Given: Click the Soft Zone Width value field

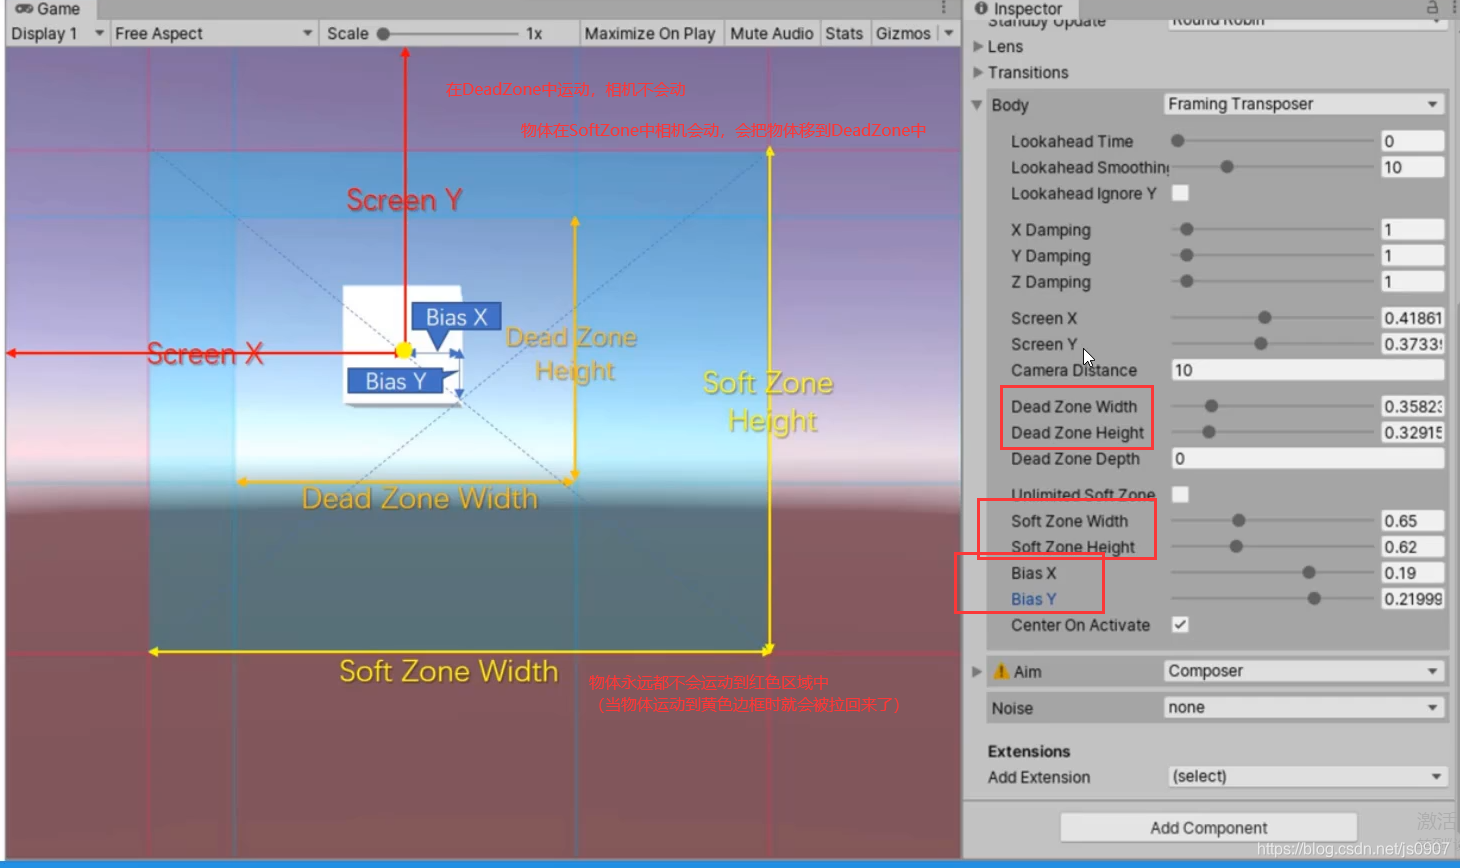Looking at the screenshot, I should pyautogui.click(x=1412, y=521).
